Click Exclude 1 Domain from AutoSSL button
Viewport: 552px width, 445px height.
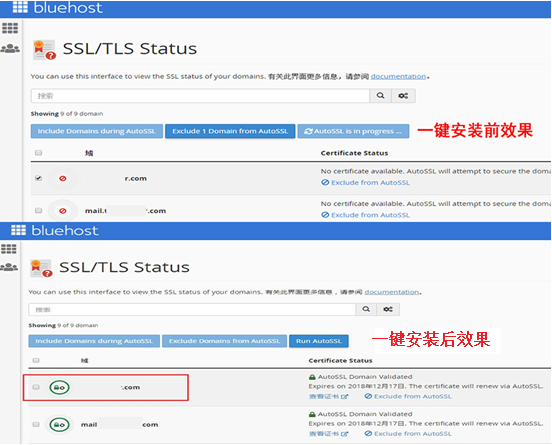[x=230, y=131]
